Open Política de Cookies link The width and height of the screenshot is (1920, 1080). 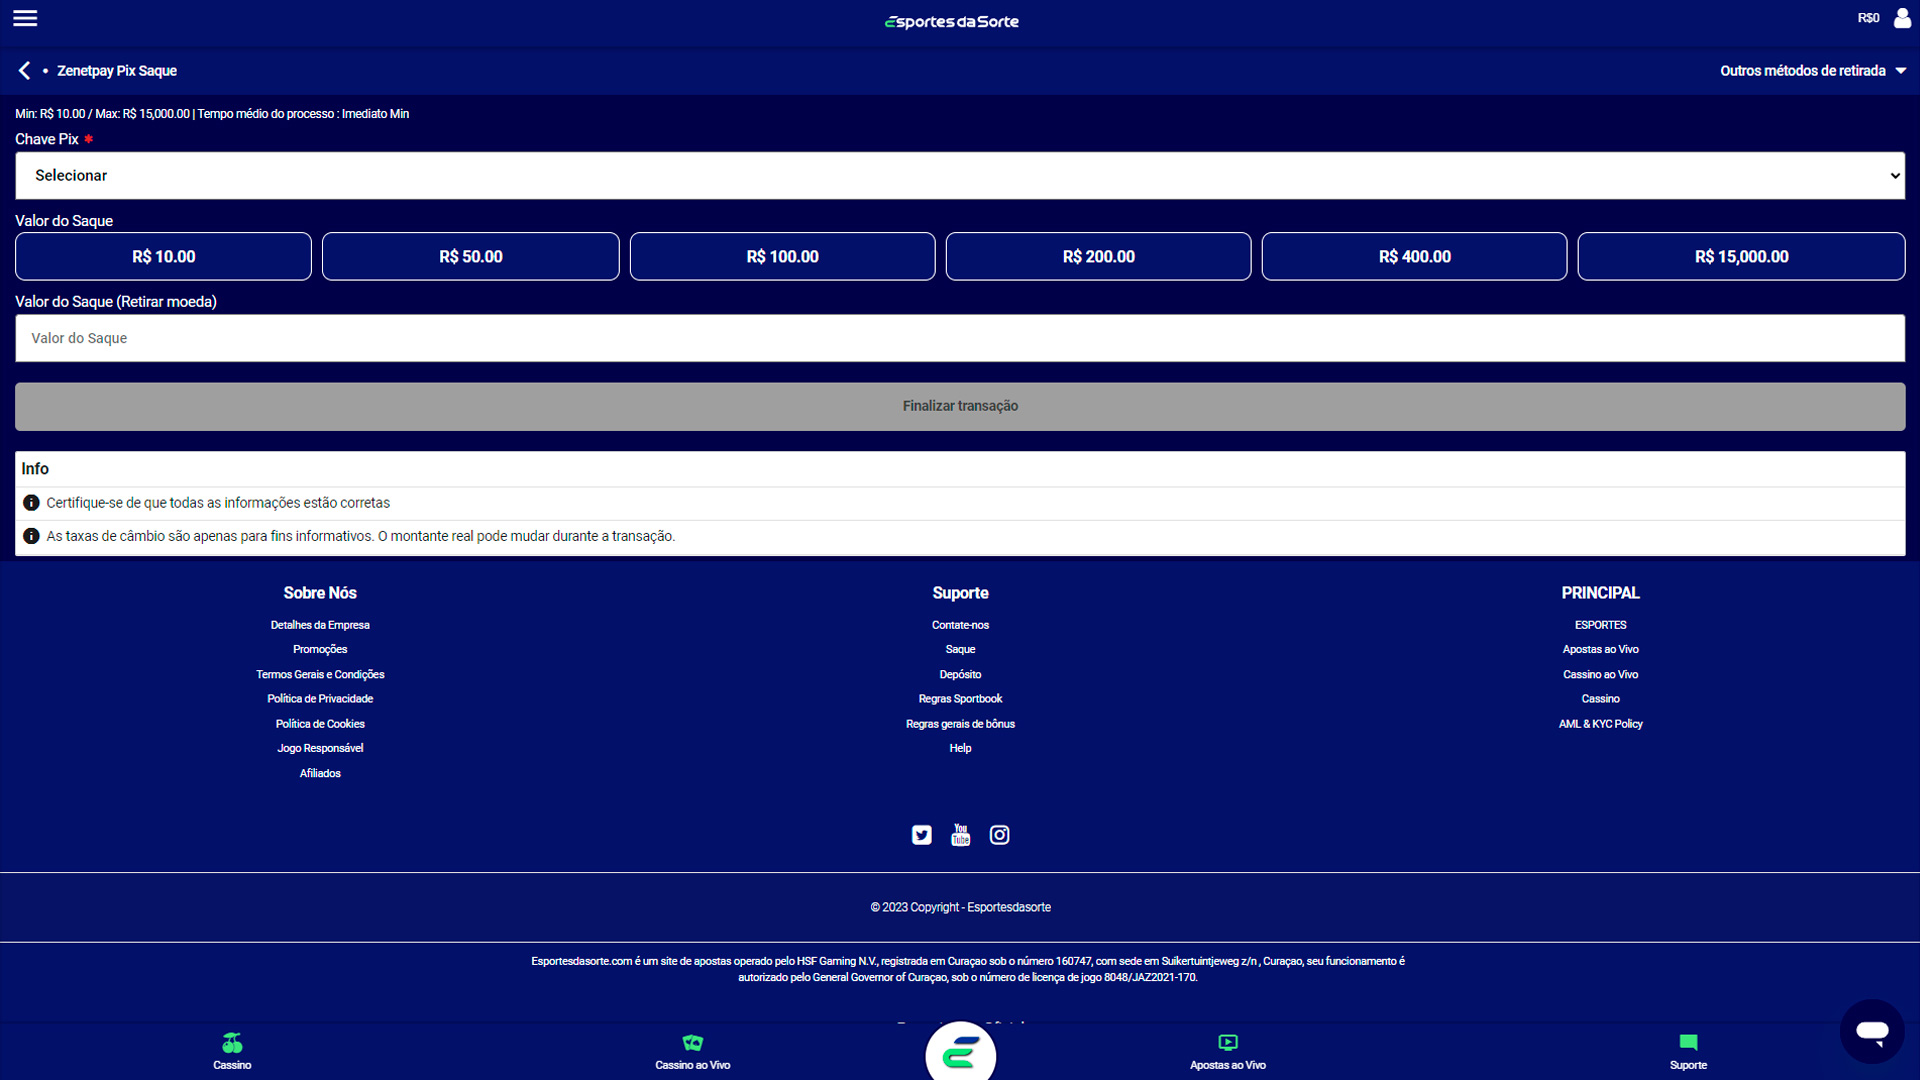coord(320,724)
